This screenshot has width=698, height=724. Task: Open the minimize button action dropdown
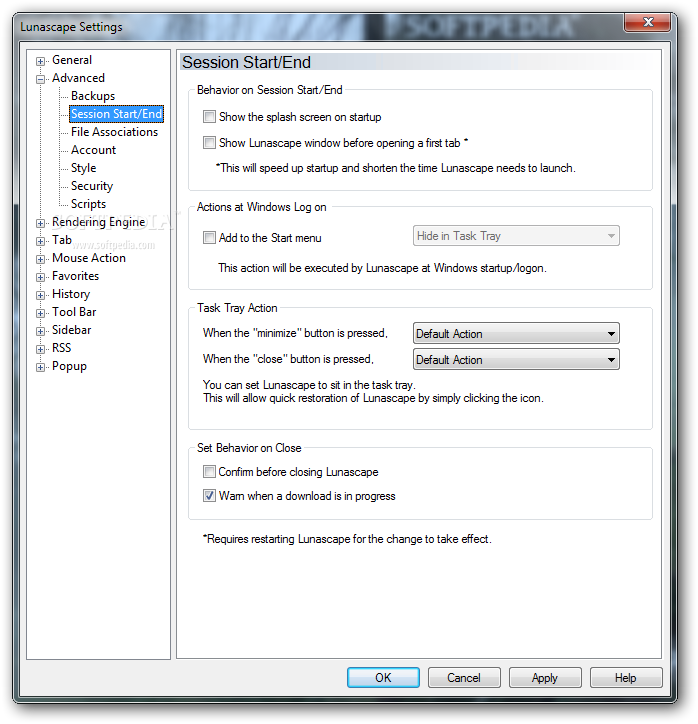click(516, 333)
